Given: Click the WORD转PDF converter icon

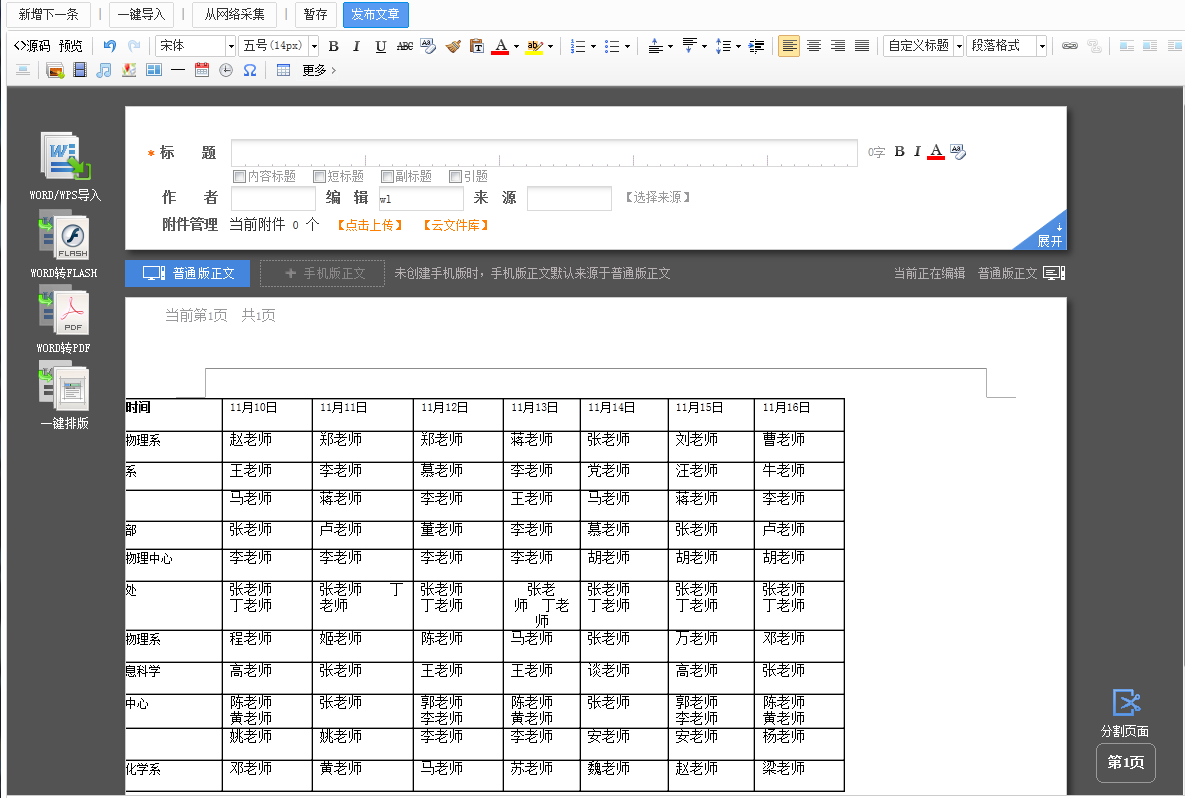Looking at the screenshot, I should pos(64,313).
